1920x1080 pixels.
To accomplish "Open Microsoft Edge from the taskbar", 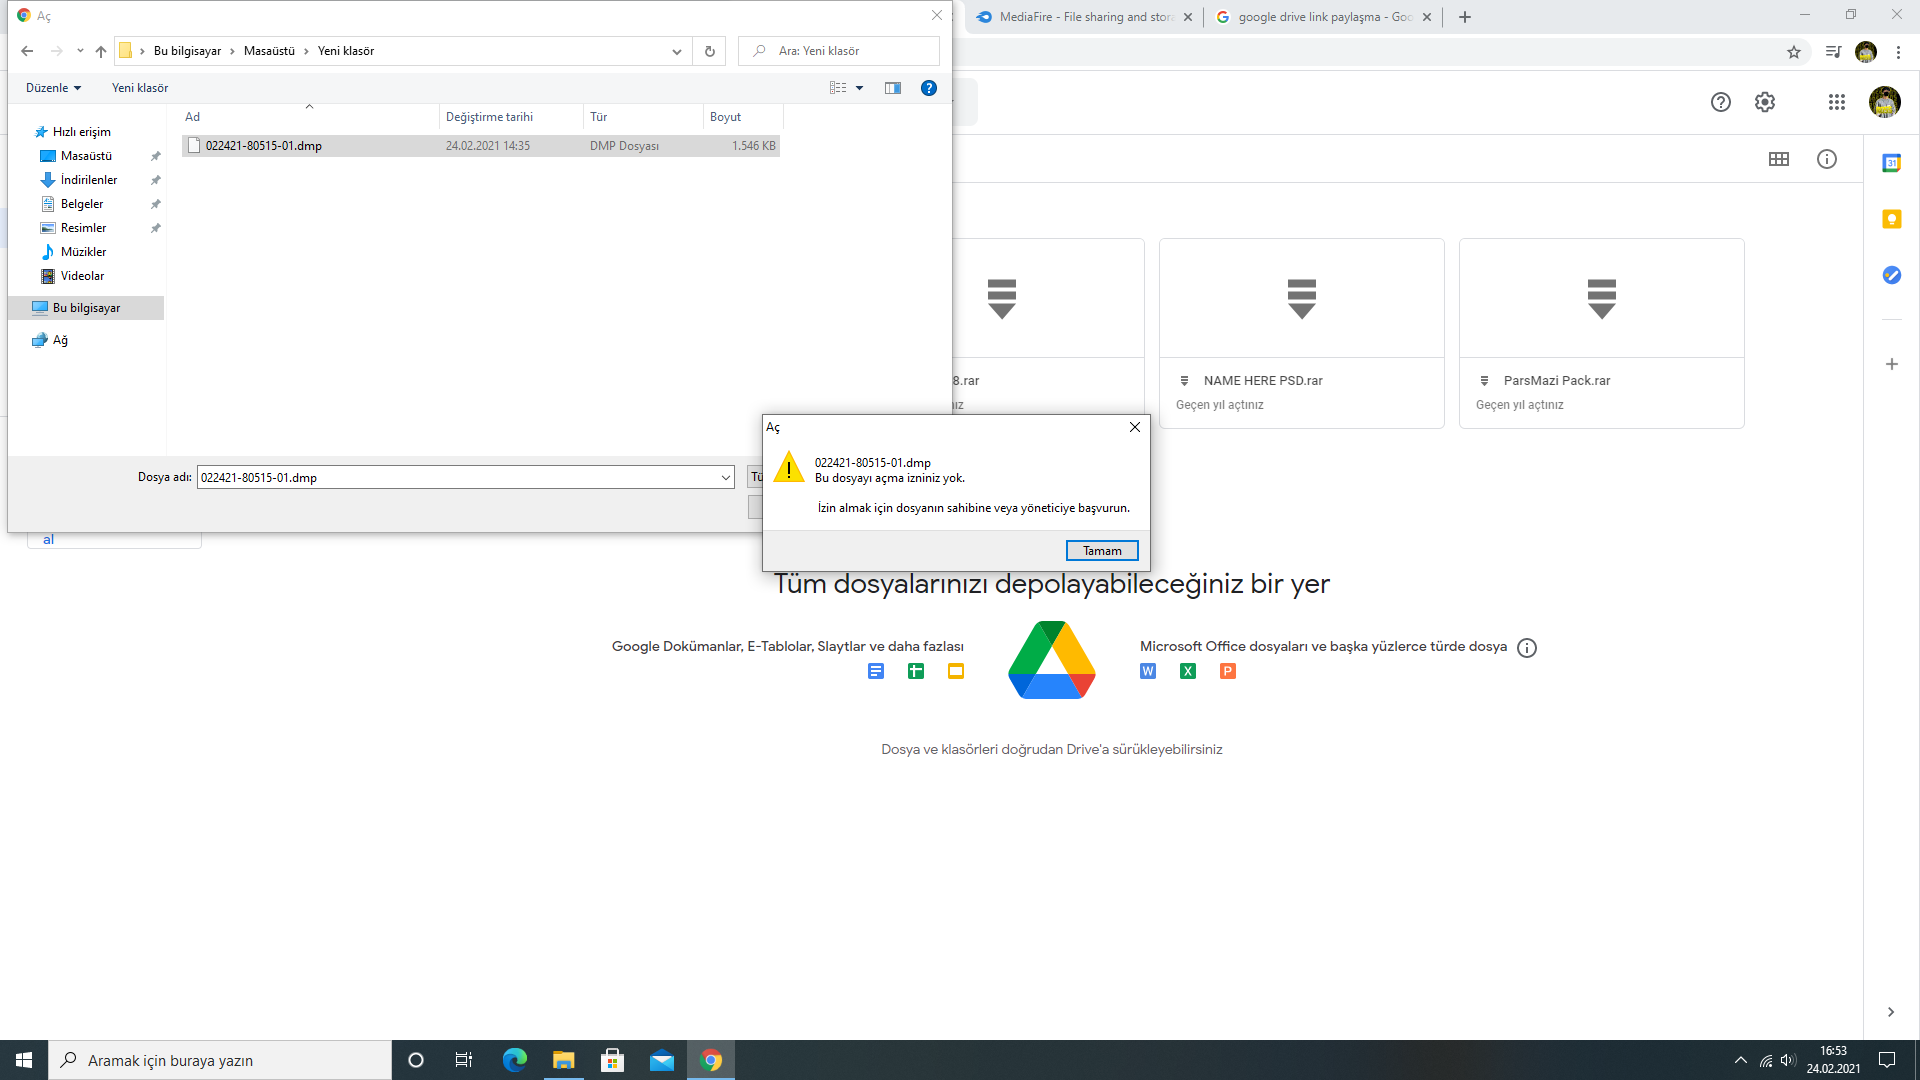I will pyautogui.click(x=515, y=1060).
